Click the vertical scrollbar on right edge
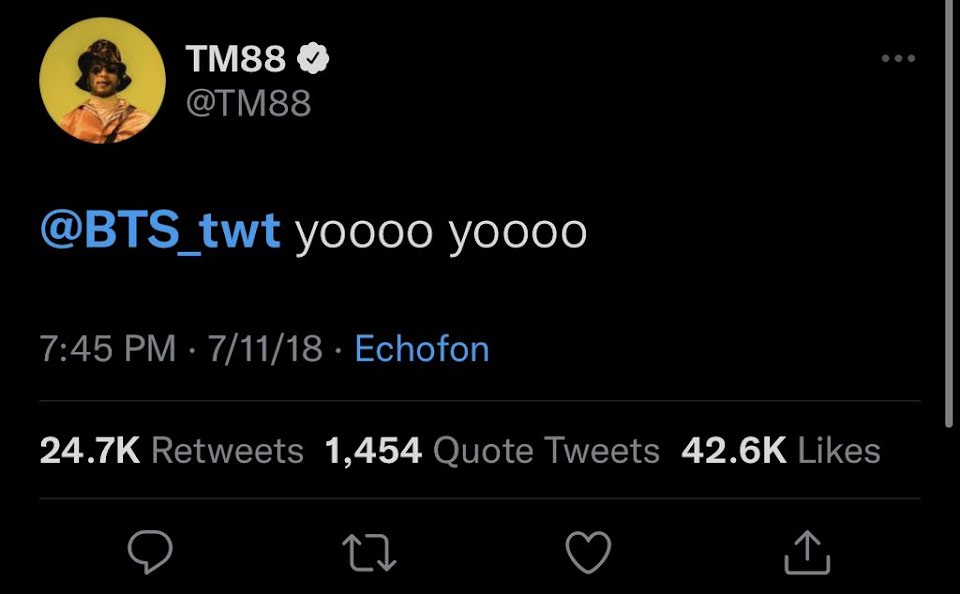Screen dimensions: 960x594 coord(948,214)
